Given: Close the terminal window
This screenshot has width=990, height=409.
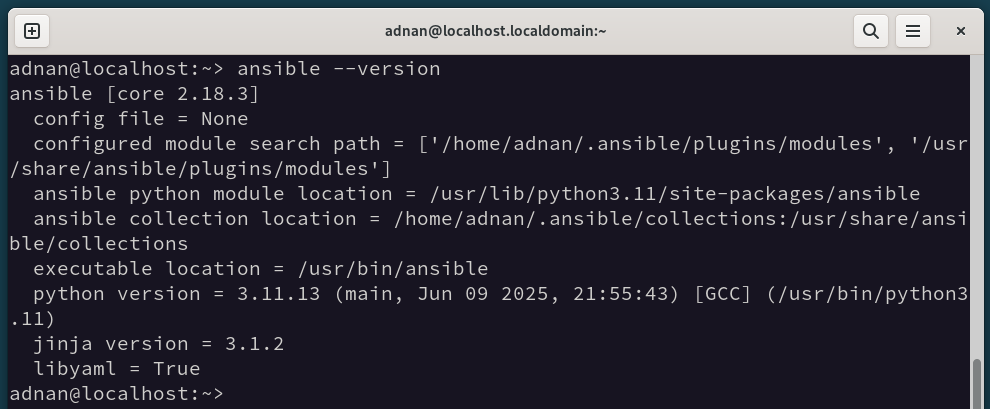Looking at the screenshot, I should click(x=960, y=31).
